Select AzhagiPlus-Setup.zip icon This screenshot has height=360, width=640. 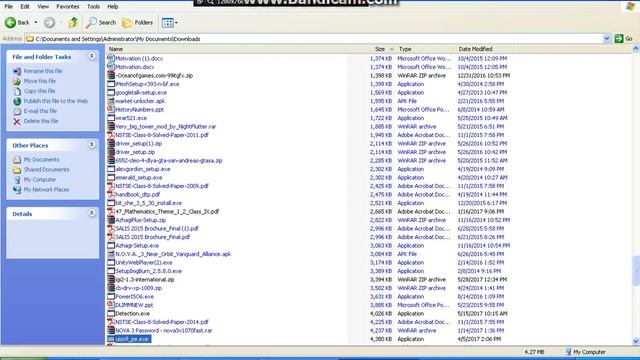coord(111,220)
